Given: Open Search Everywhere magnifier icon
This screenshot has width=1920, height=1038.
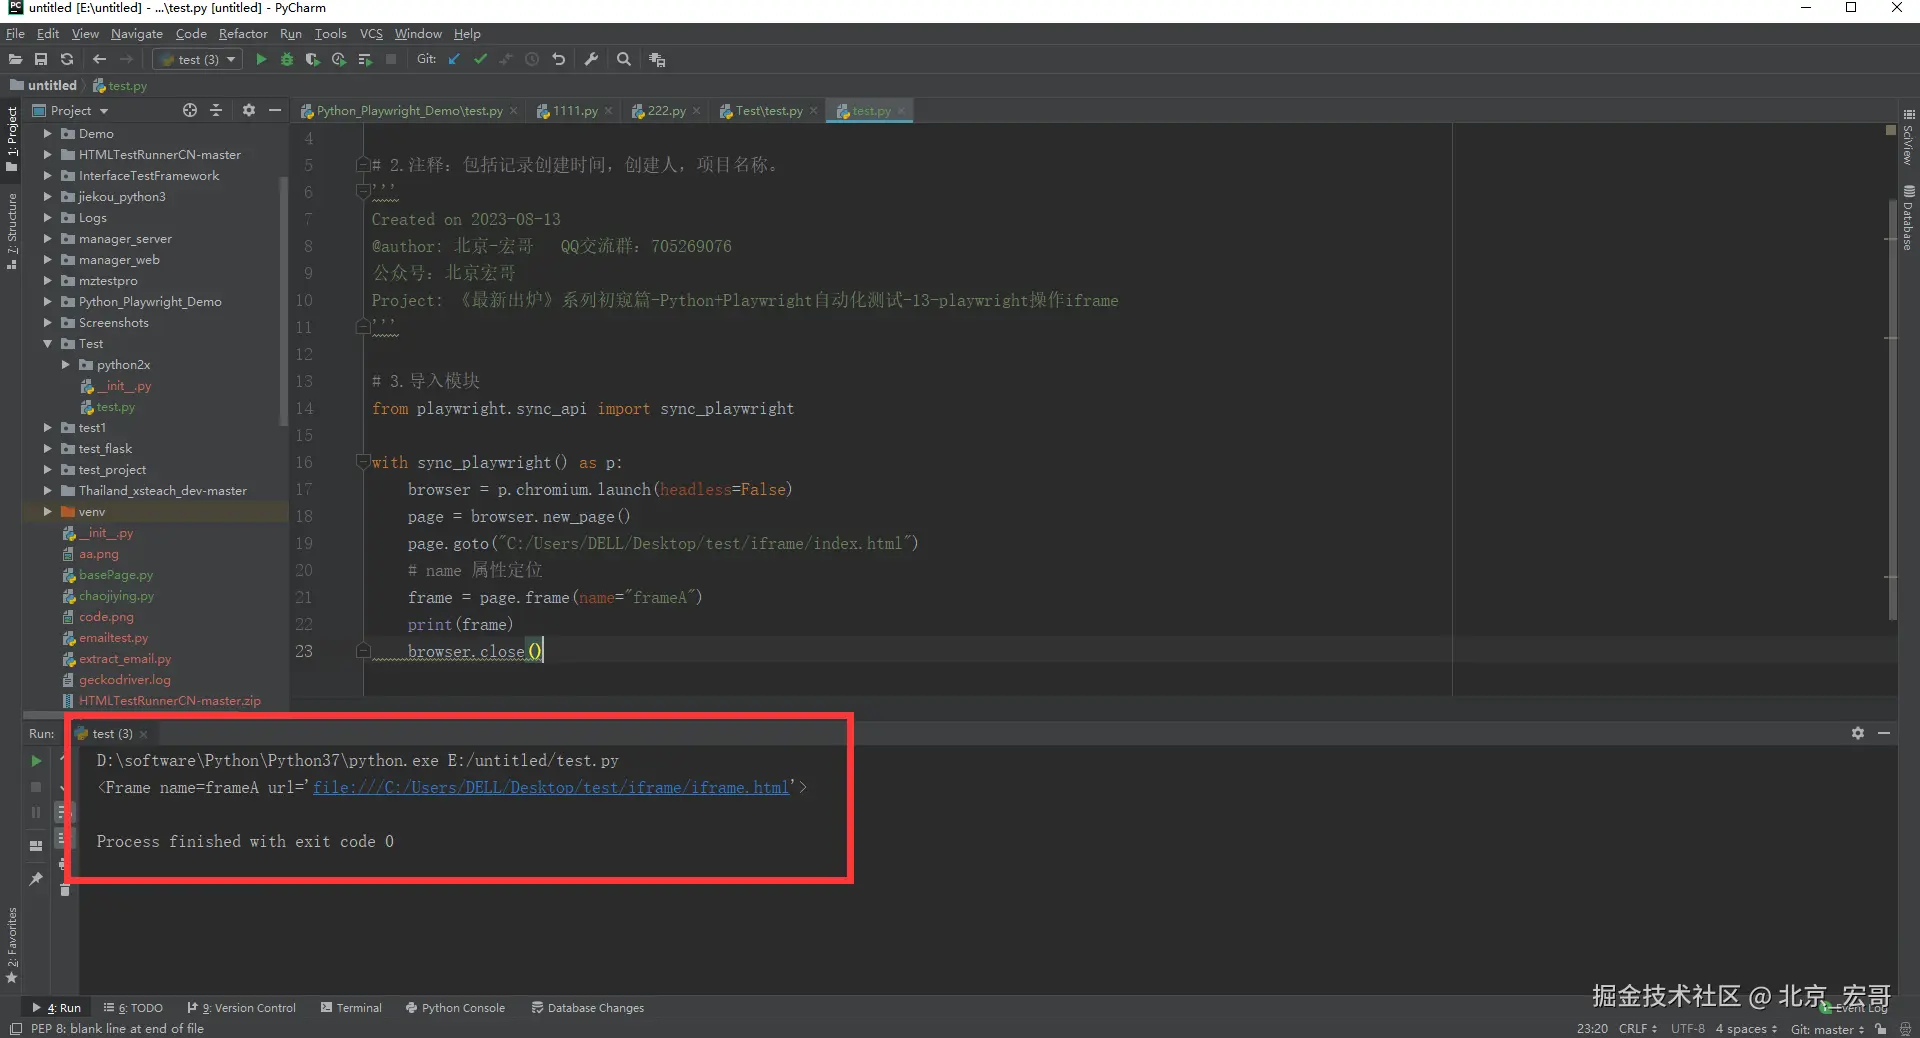Looking at the screenshot, I should pos(624,60).
